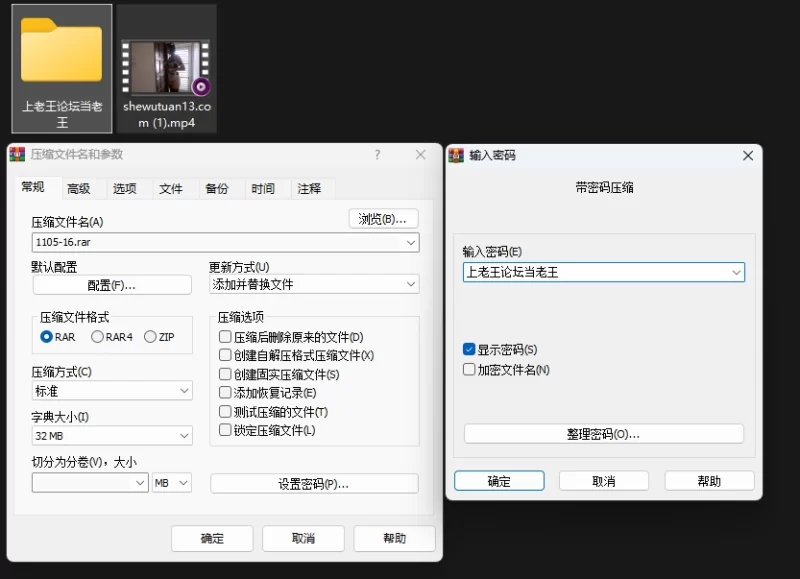The height and width of the screenshot is (579, 800).
Task: Click the 浏览(B)... button
Action: [383, 219]
